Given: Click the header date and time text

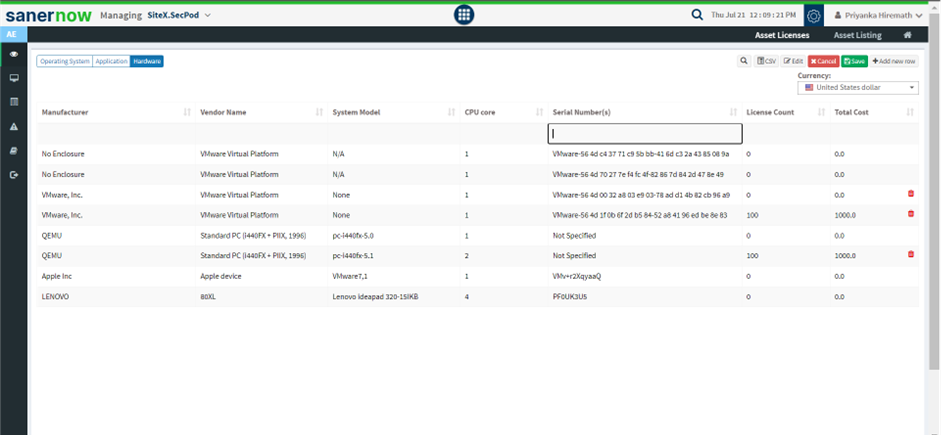Looking at the screenshot, I should (x=753, y=16).
